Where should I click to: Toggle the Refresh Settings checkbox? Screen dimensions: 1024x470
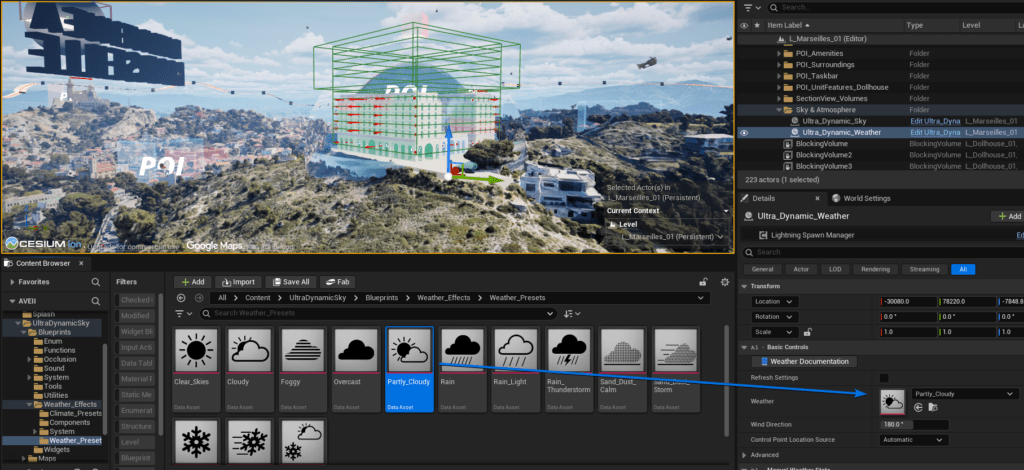883,377
